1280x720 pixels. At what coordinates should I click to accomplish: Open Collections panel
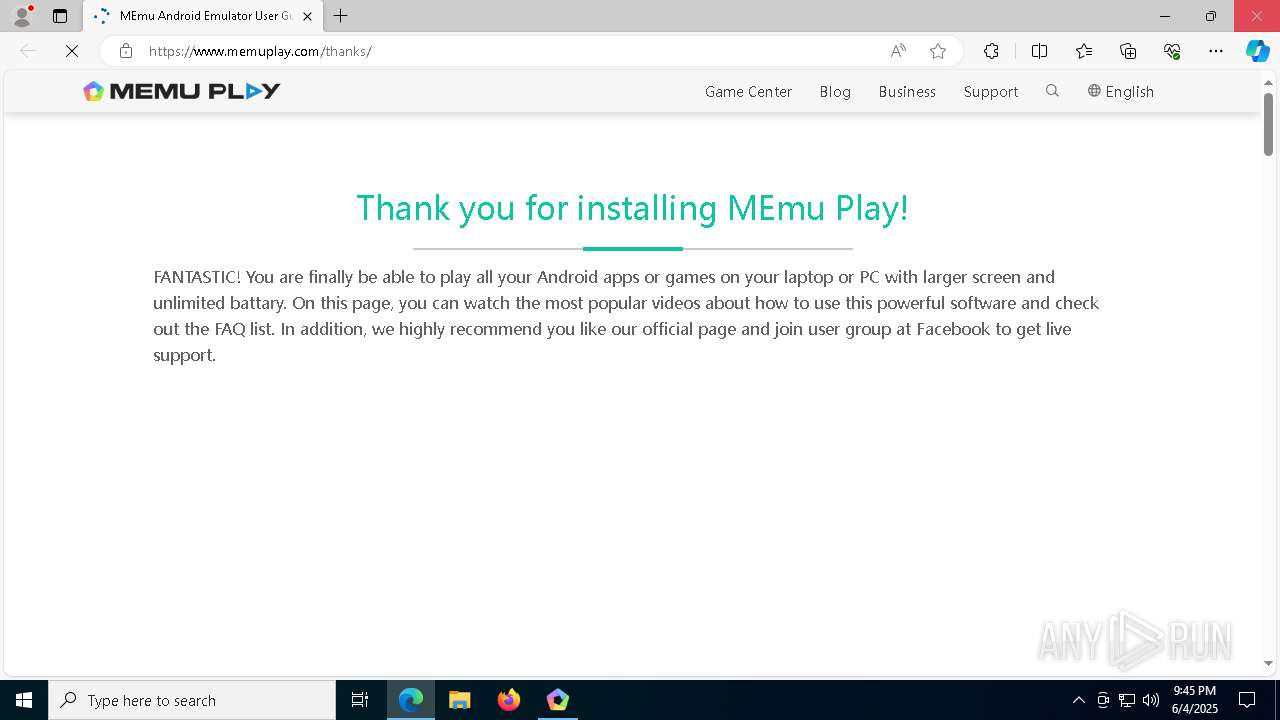click(1128, 51)
